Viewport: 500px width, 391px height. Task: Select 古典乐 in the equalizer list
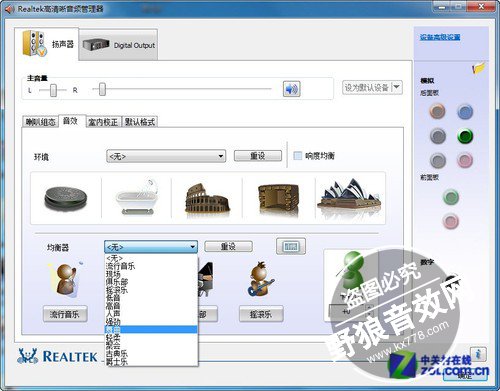151,353
